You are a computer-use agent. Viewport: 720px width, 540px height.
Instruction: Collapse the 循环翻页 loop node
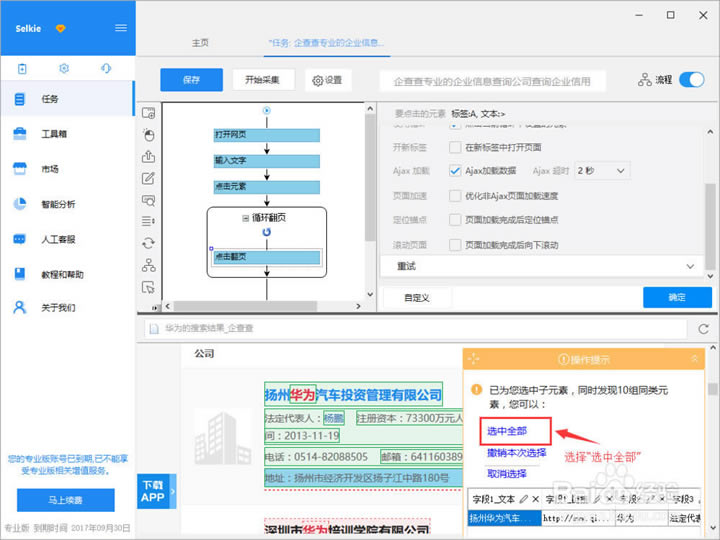(245, 217)
